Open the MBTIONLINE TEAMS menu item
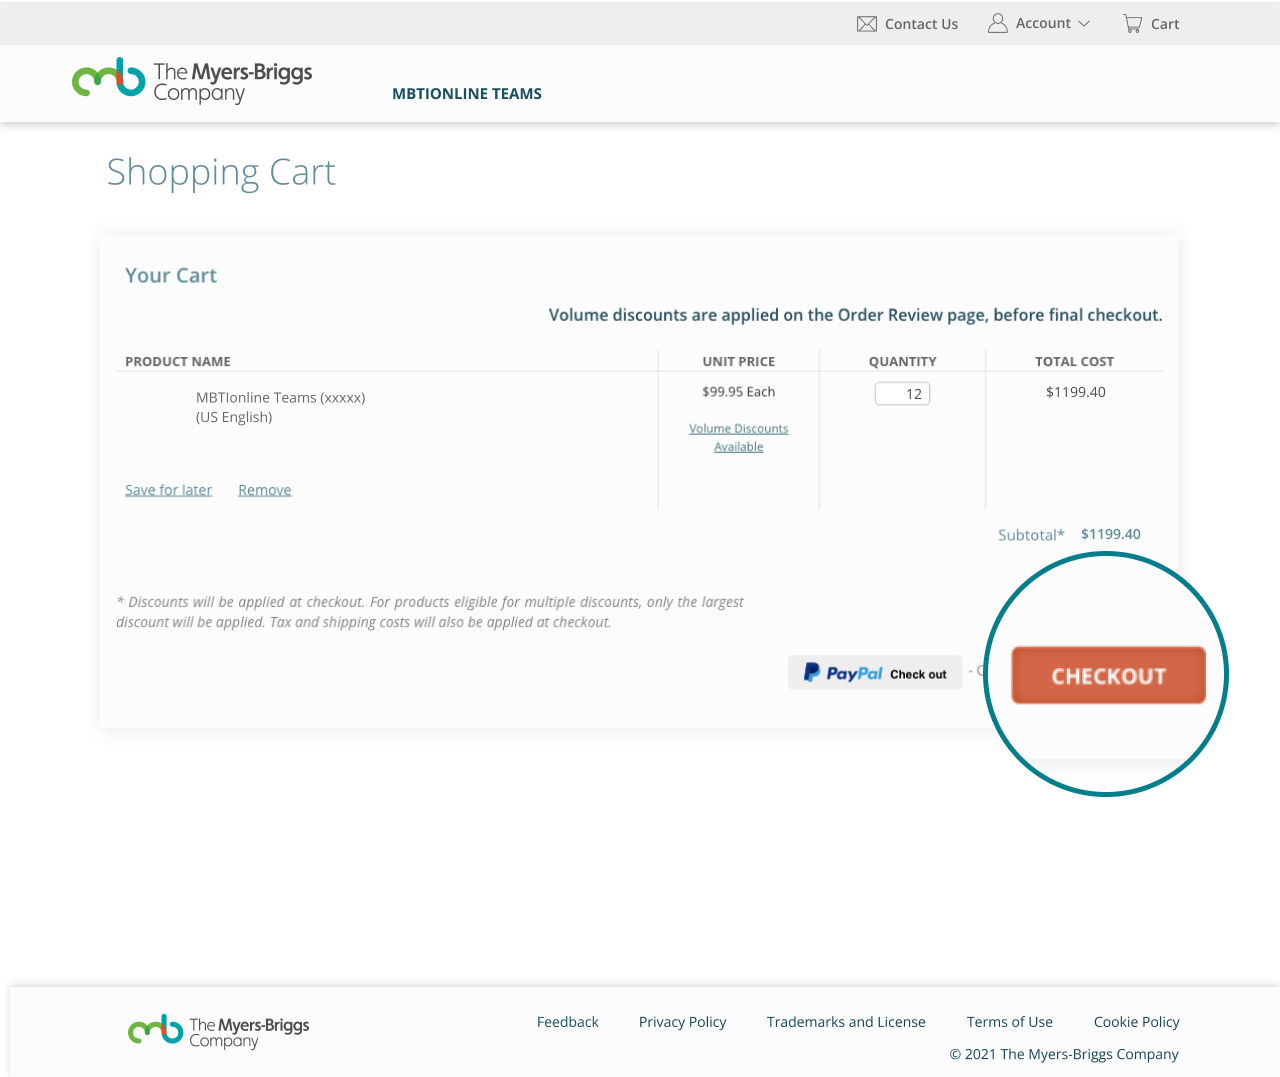This screenshot has width=1280, height=1077. point(467,94)
